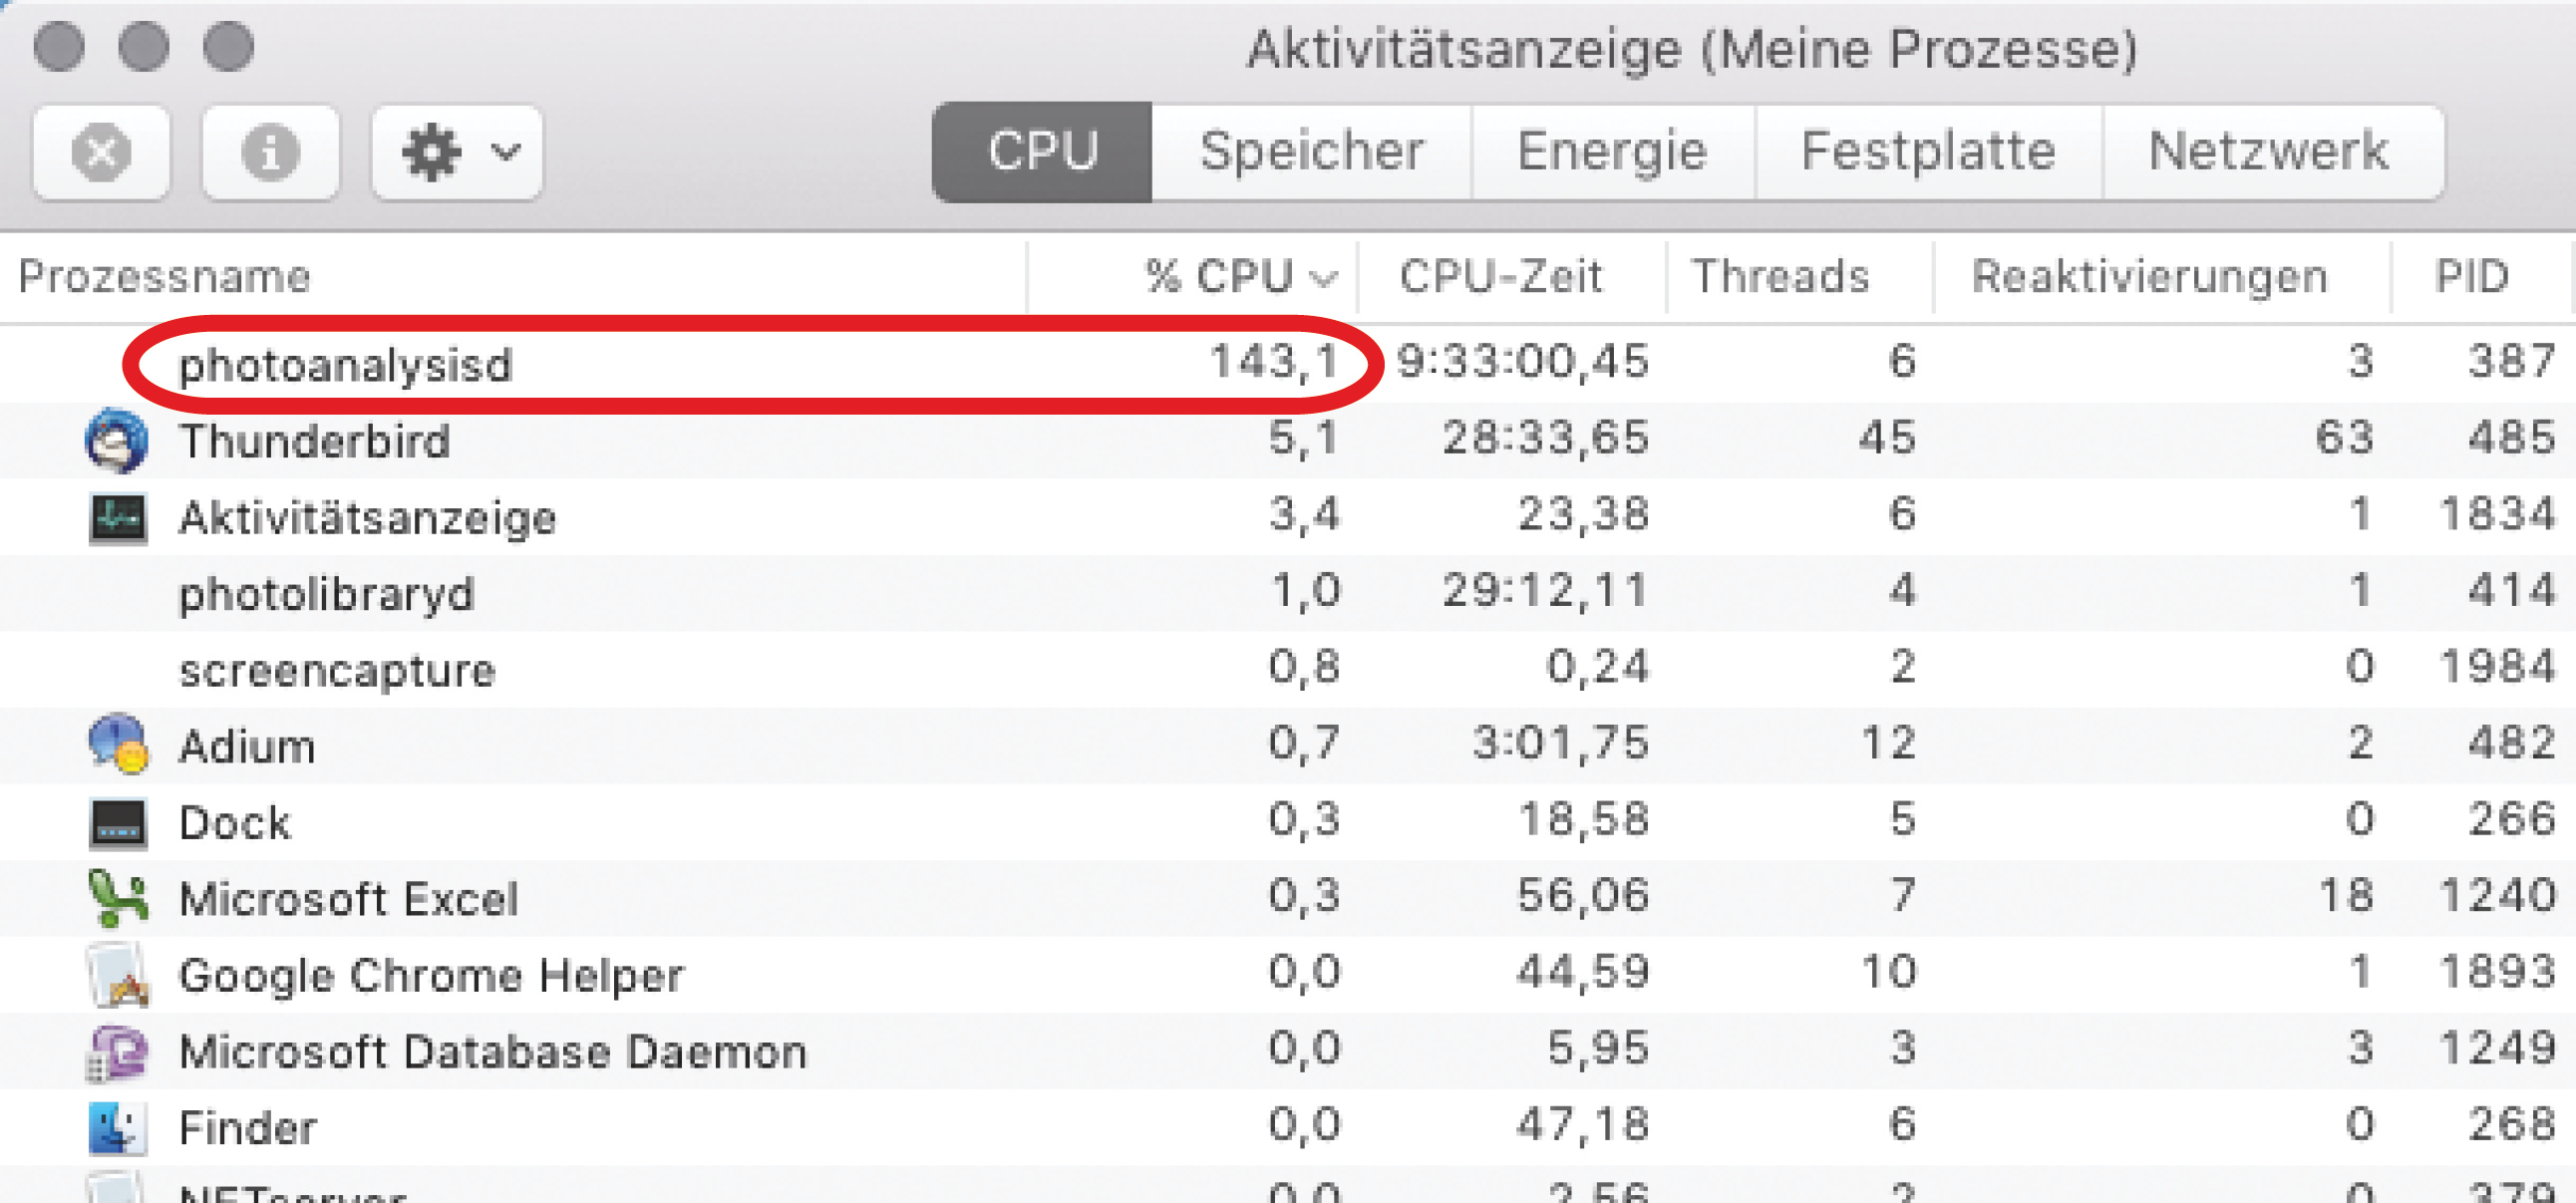The image size is (2576, 1203).
Task: Sort by the Prozessname column header
Action: [165, 276]
